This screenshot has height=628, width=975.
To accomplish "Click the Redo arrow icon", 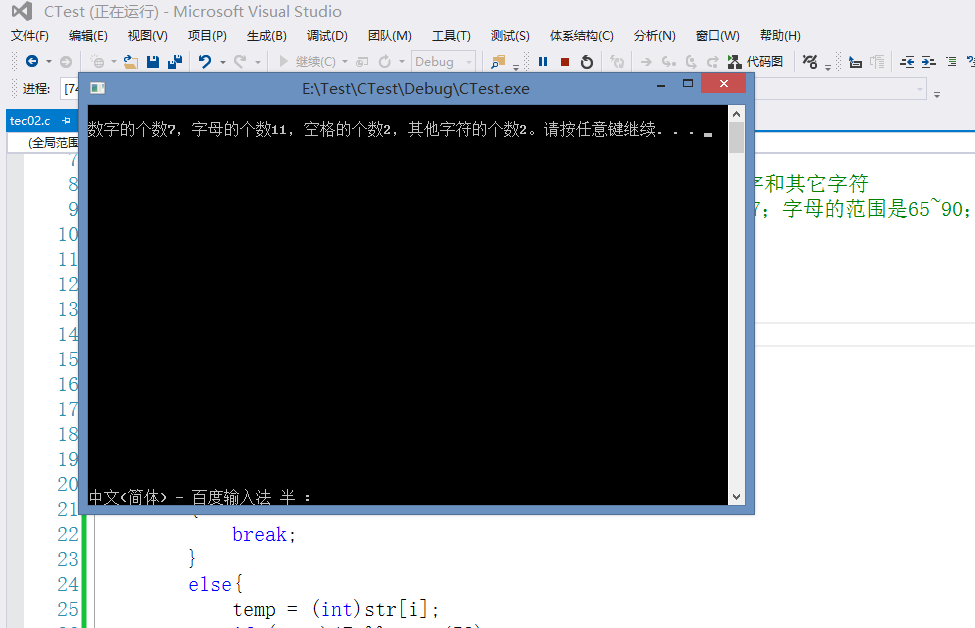I will [x=240, y=62].
